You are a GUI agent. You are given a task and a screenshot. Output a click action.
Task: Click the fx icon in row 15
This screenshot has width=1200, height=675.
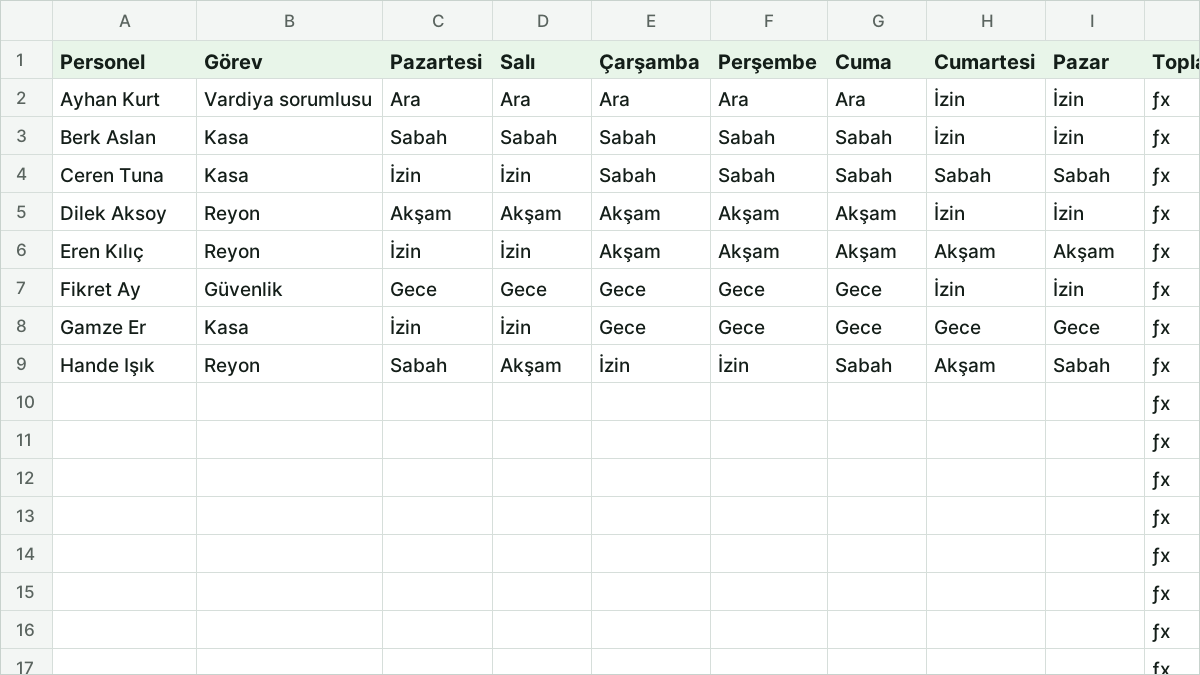1160,594
